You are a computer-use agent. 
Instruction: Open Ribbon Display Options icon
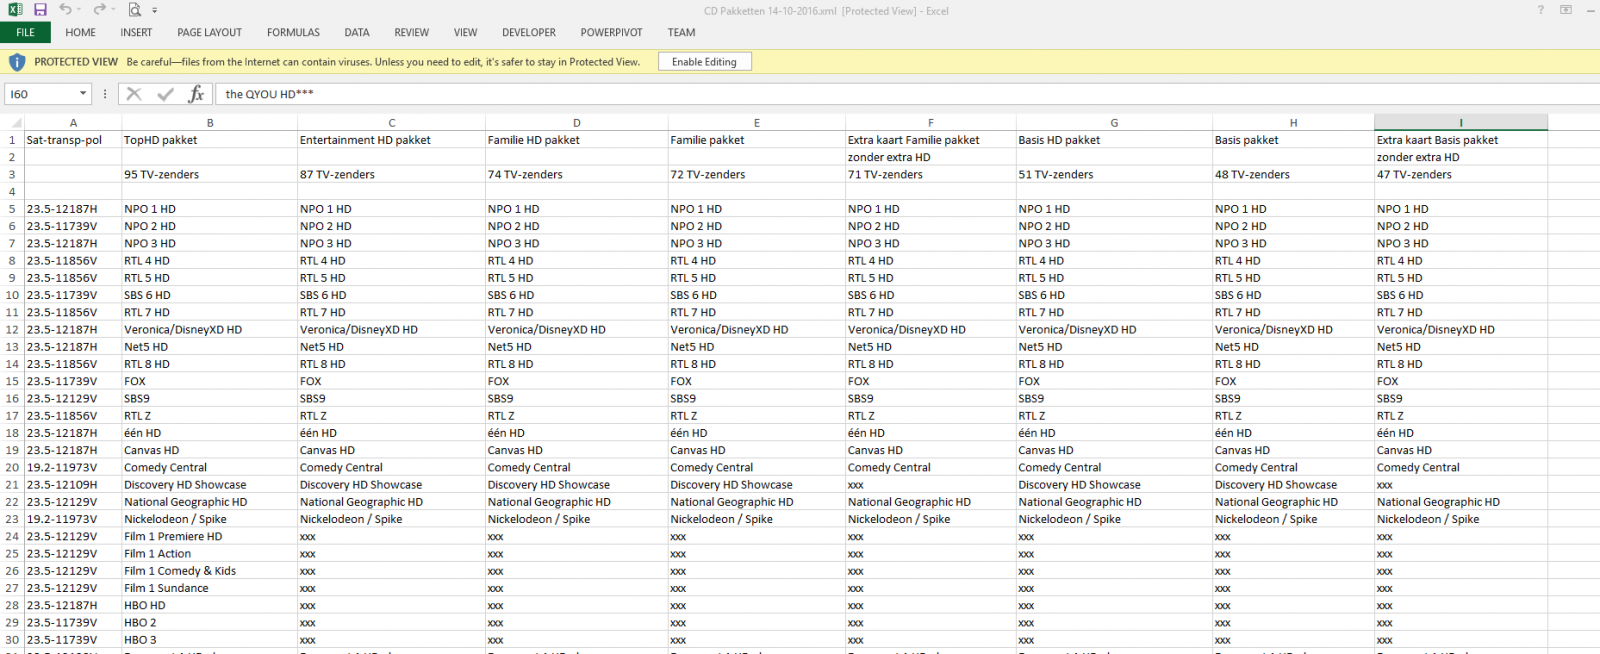[1566, 10]
